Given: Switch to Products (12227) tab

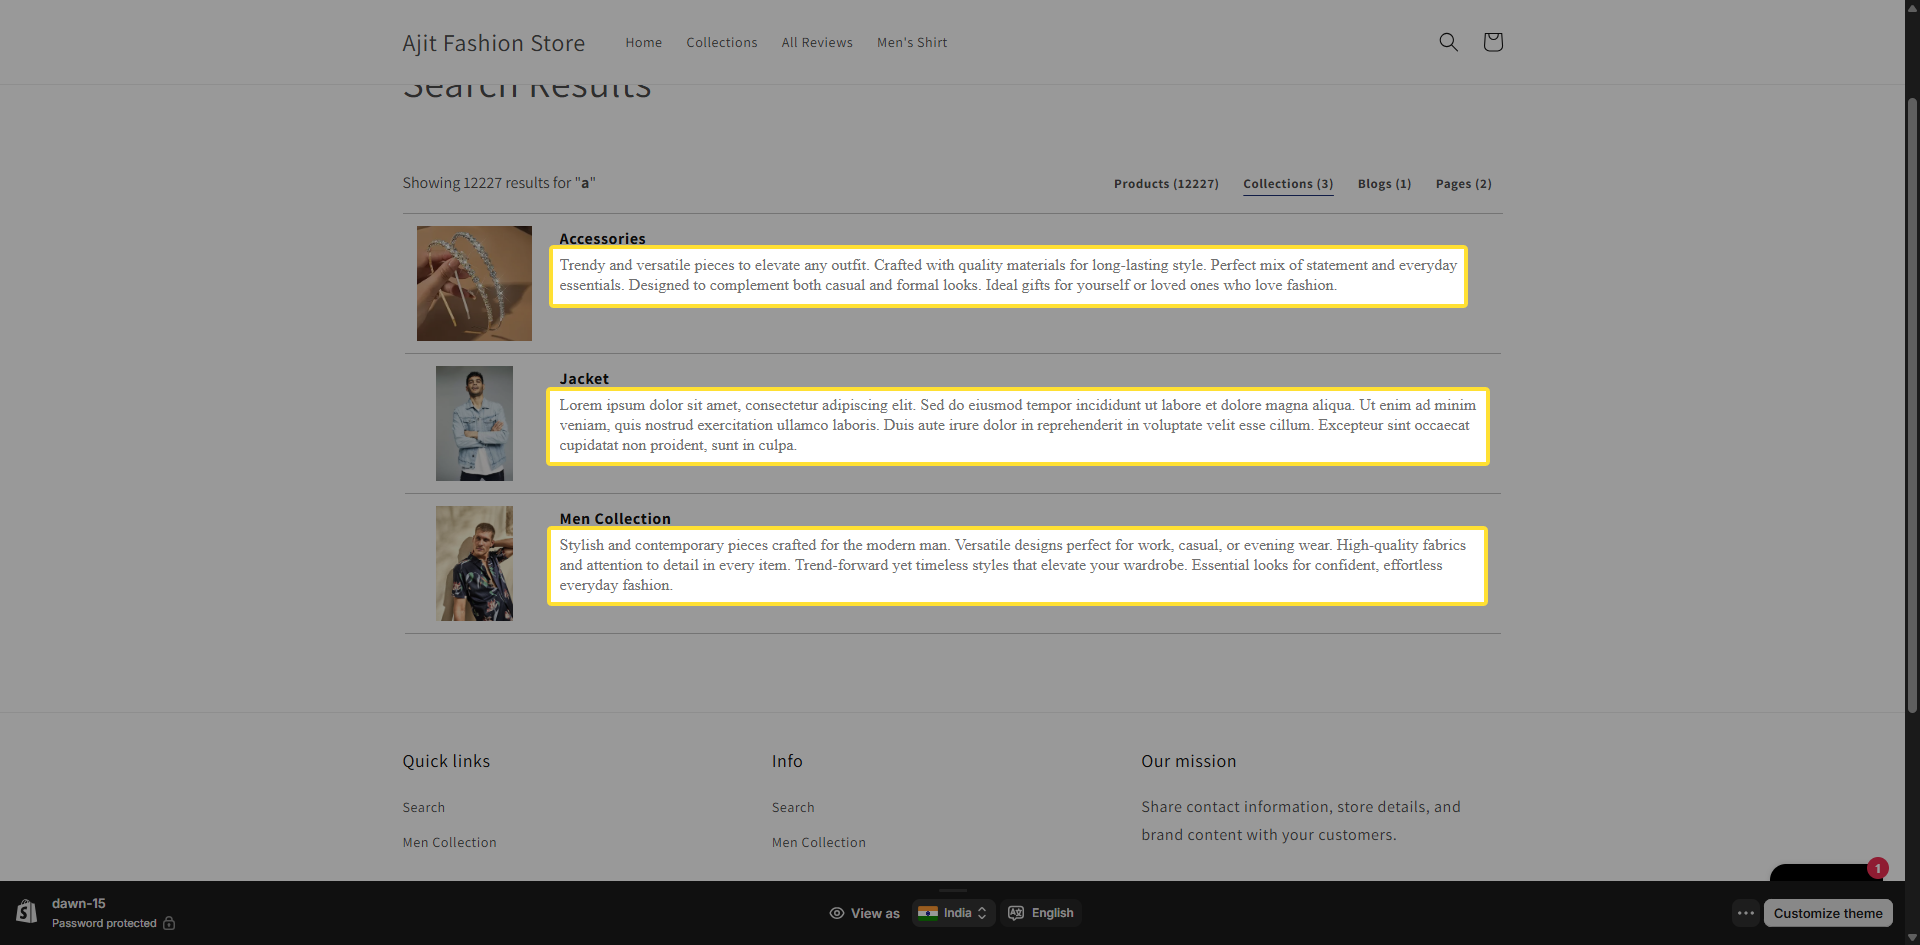Looking at the screenshot, I should coord(1166,184).
